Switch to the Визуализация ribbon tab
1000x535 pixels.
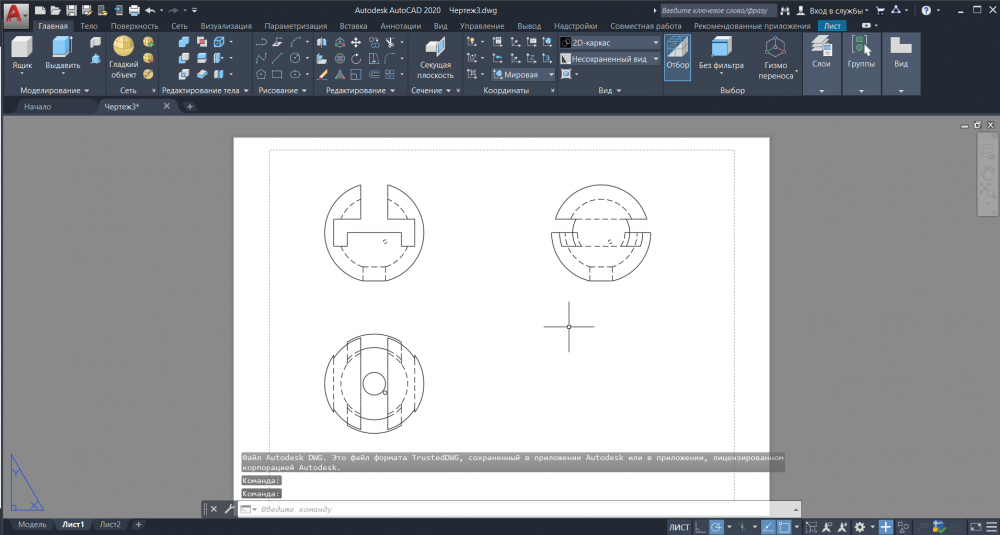[226, 26]
